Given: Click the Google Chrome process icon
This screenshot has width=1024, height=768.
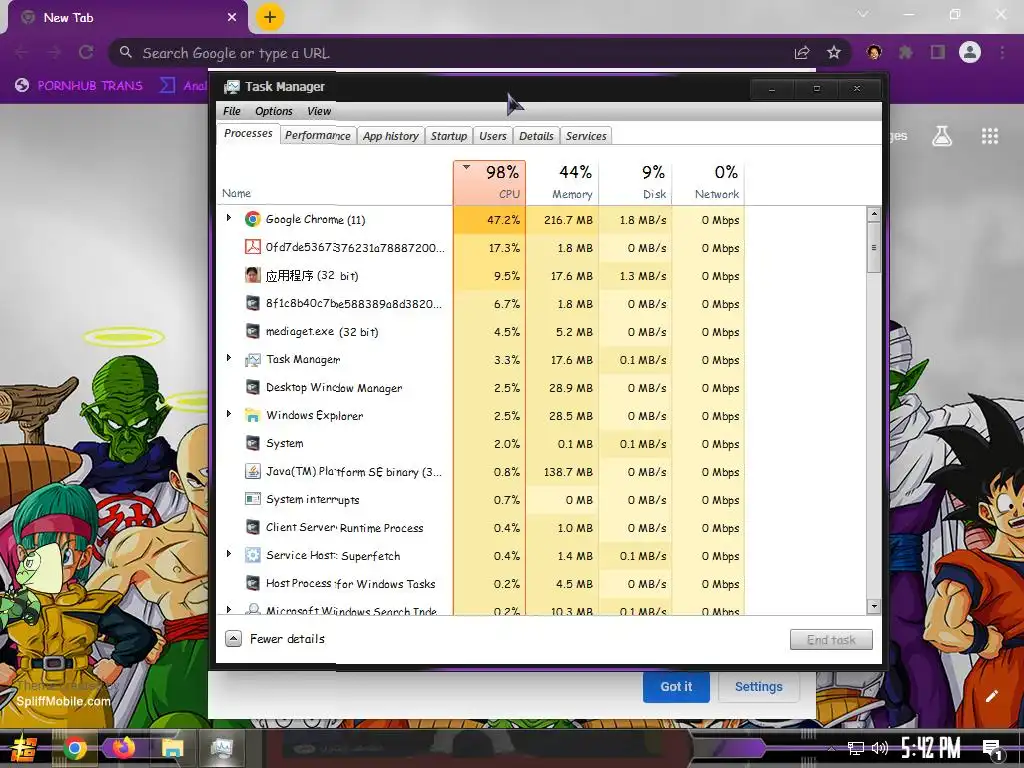Looking at the screenshot, I should [x=252, y=219].
